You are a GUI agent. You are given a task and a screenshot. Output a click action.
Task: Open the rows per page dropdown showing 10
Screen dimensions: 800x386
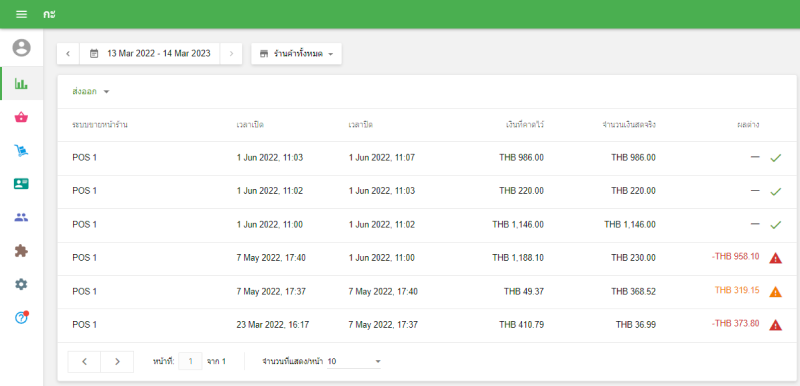pos(354,362)
